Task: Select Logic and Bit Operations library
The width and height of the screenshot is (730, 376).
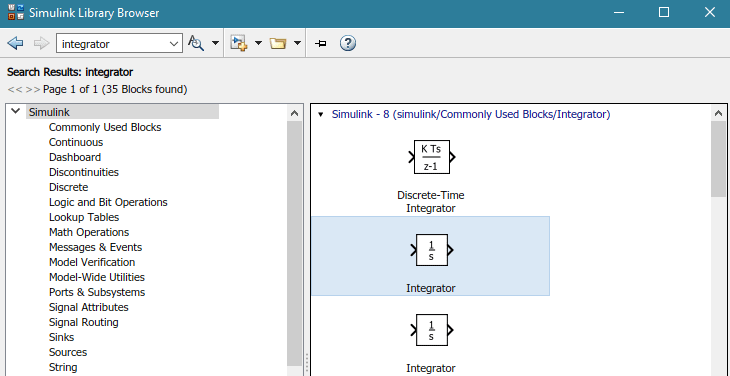Action: [x=108, y=202]
